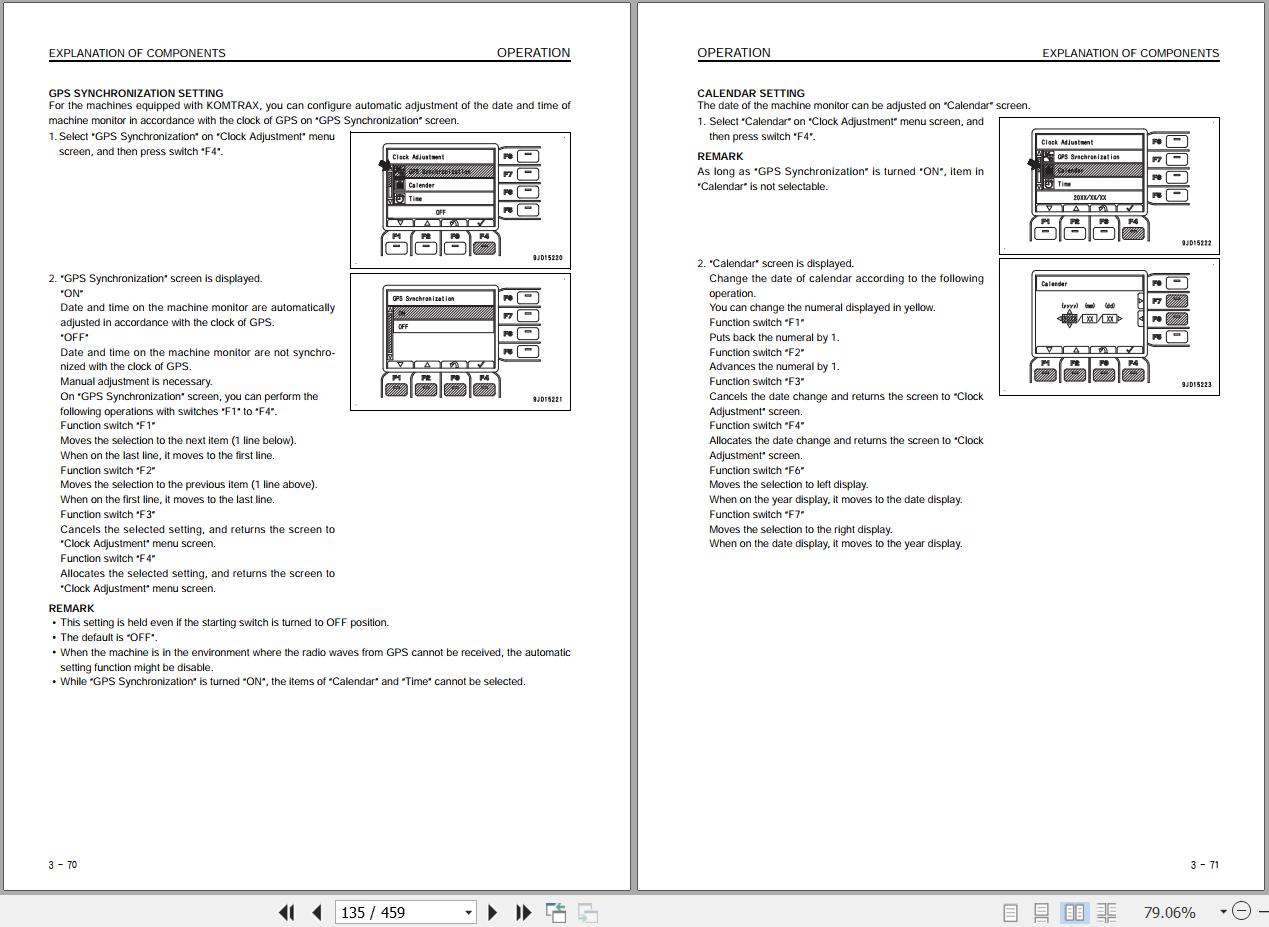Click the REMARK heading on right page

point(720,156)
